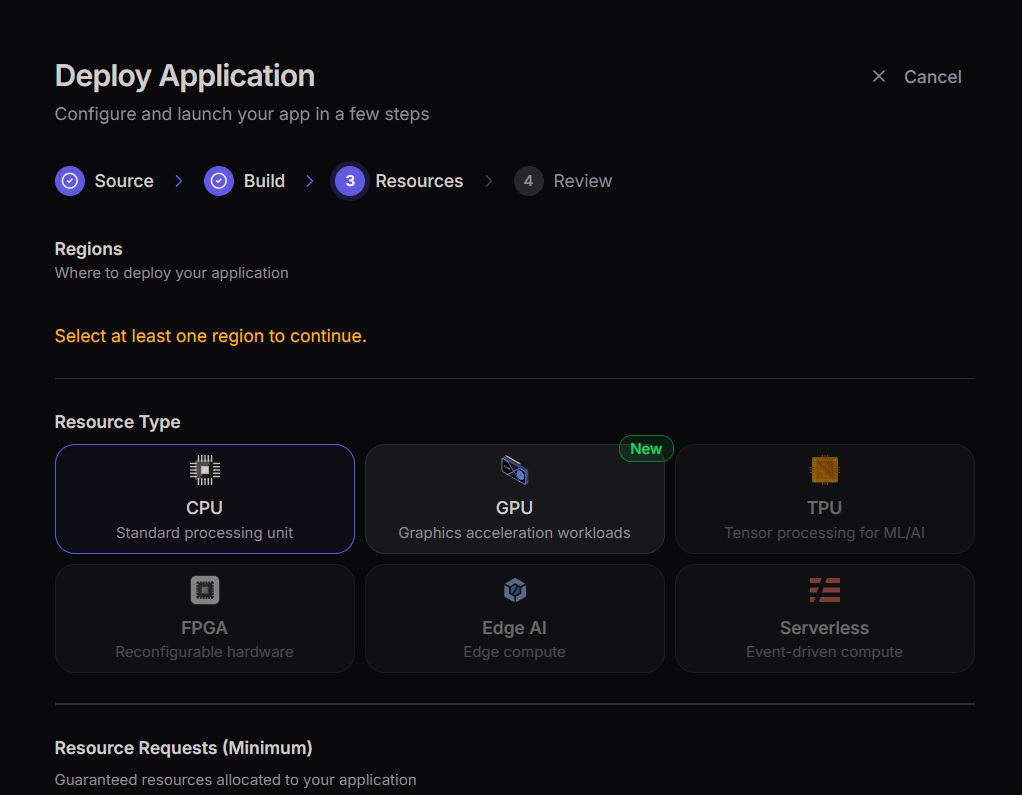This screenshot has height=795, width=1022.
Task: Enable the Edge AI resource card
Action: 514,618
